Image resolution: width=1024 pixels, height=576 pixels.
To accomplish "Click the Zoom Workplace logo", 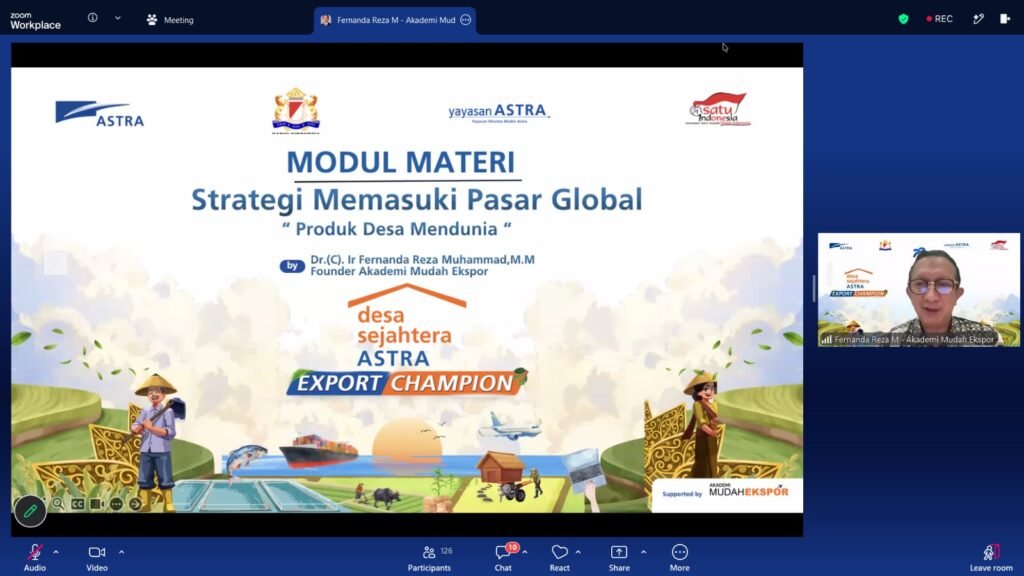I will [35, 20].
